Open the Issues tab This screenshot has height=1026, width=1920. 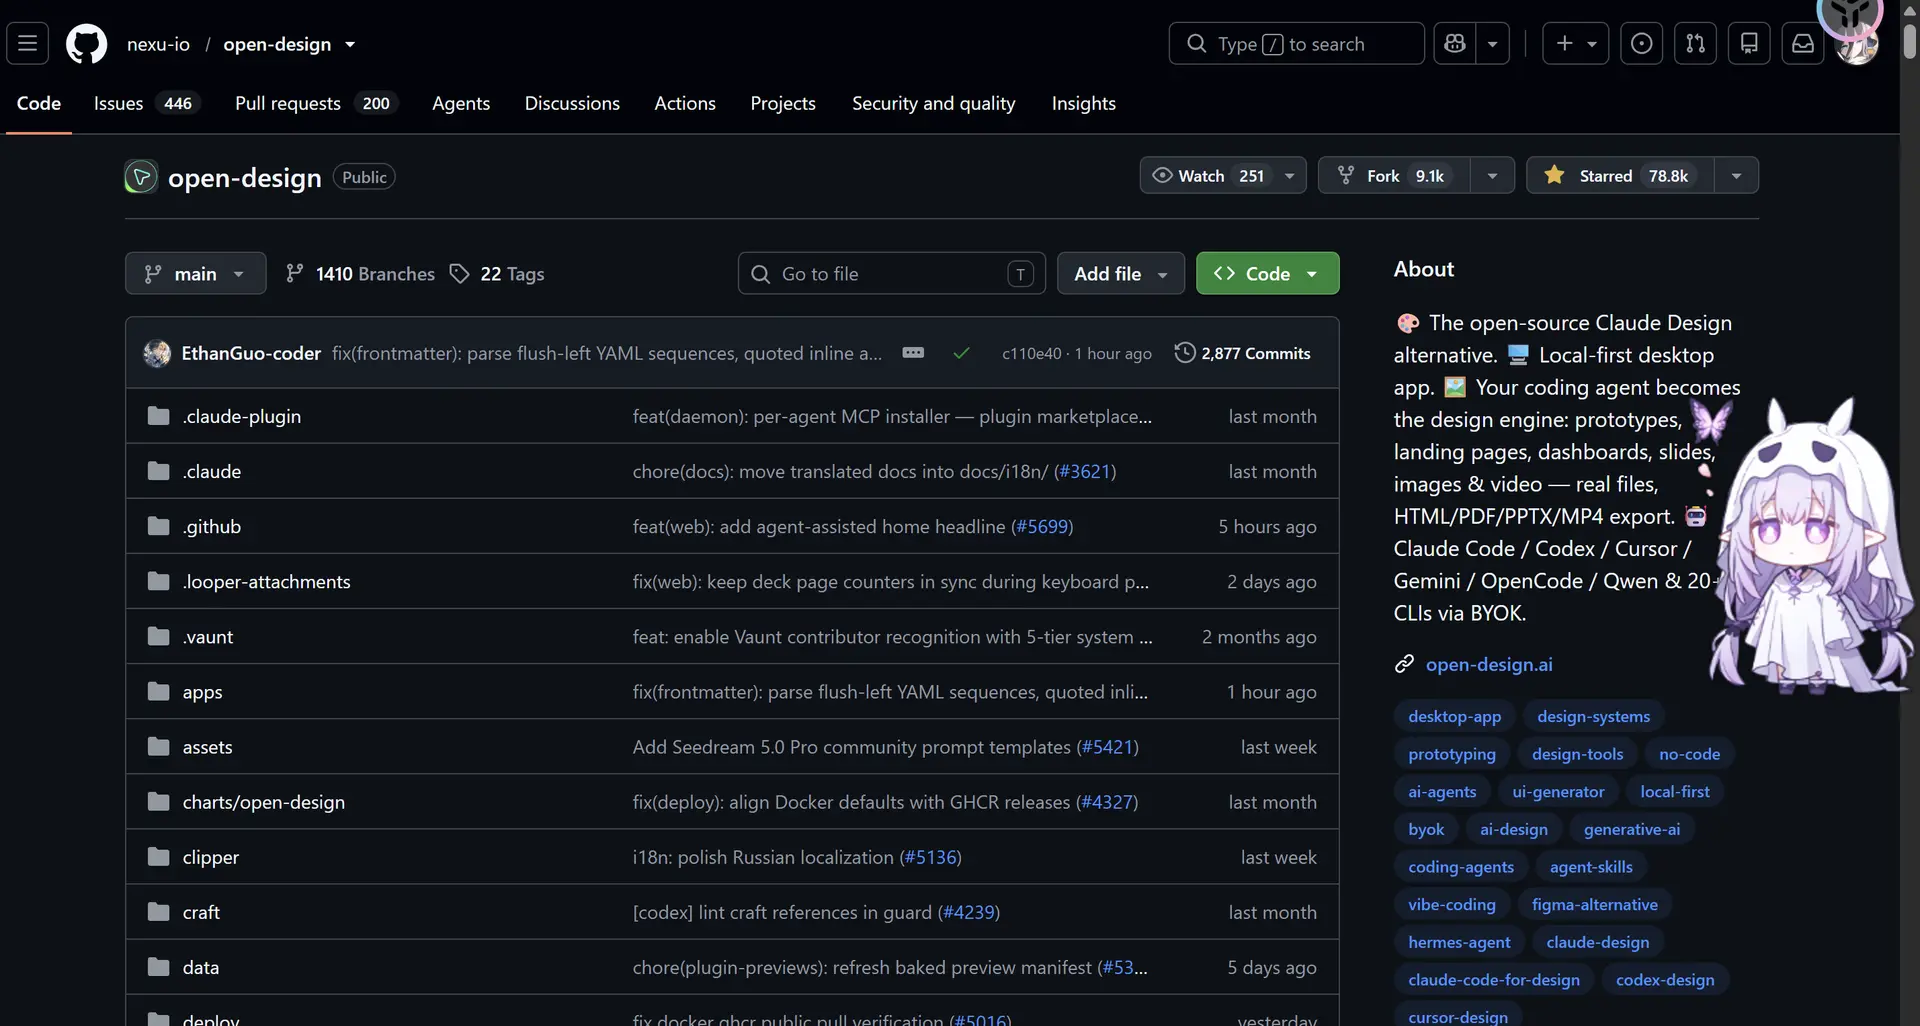point(147,103)
